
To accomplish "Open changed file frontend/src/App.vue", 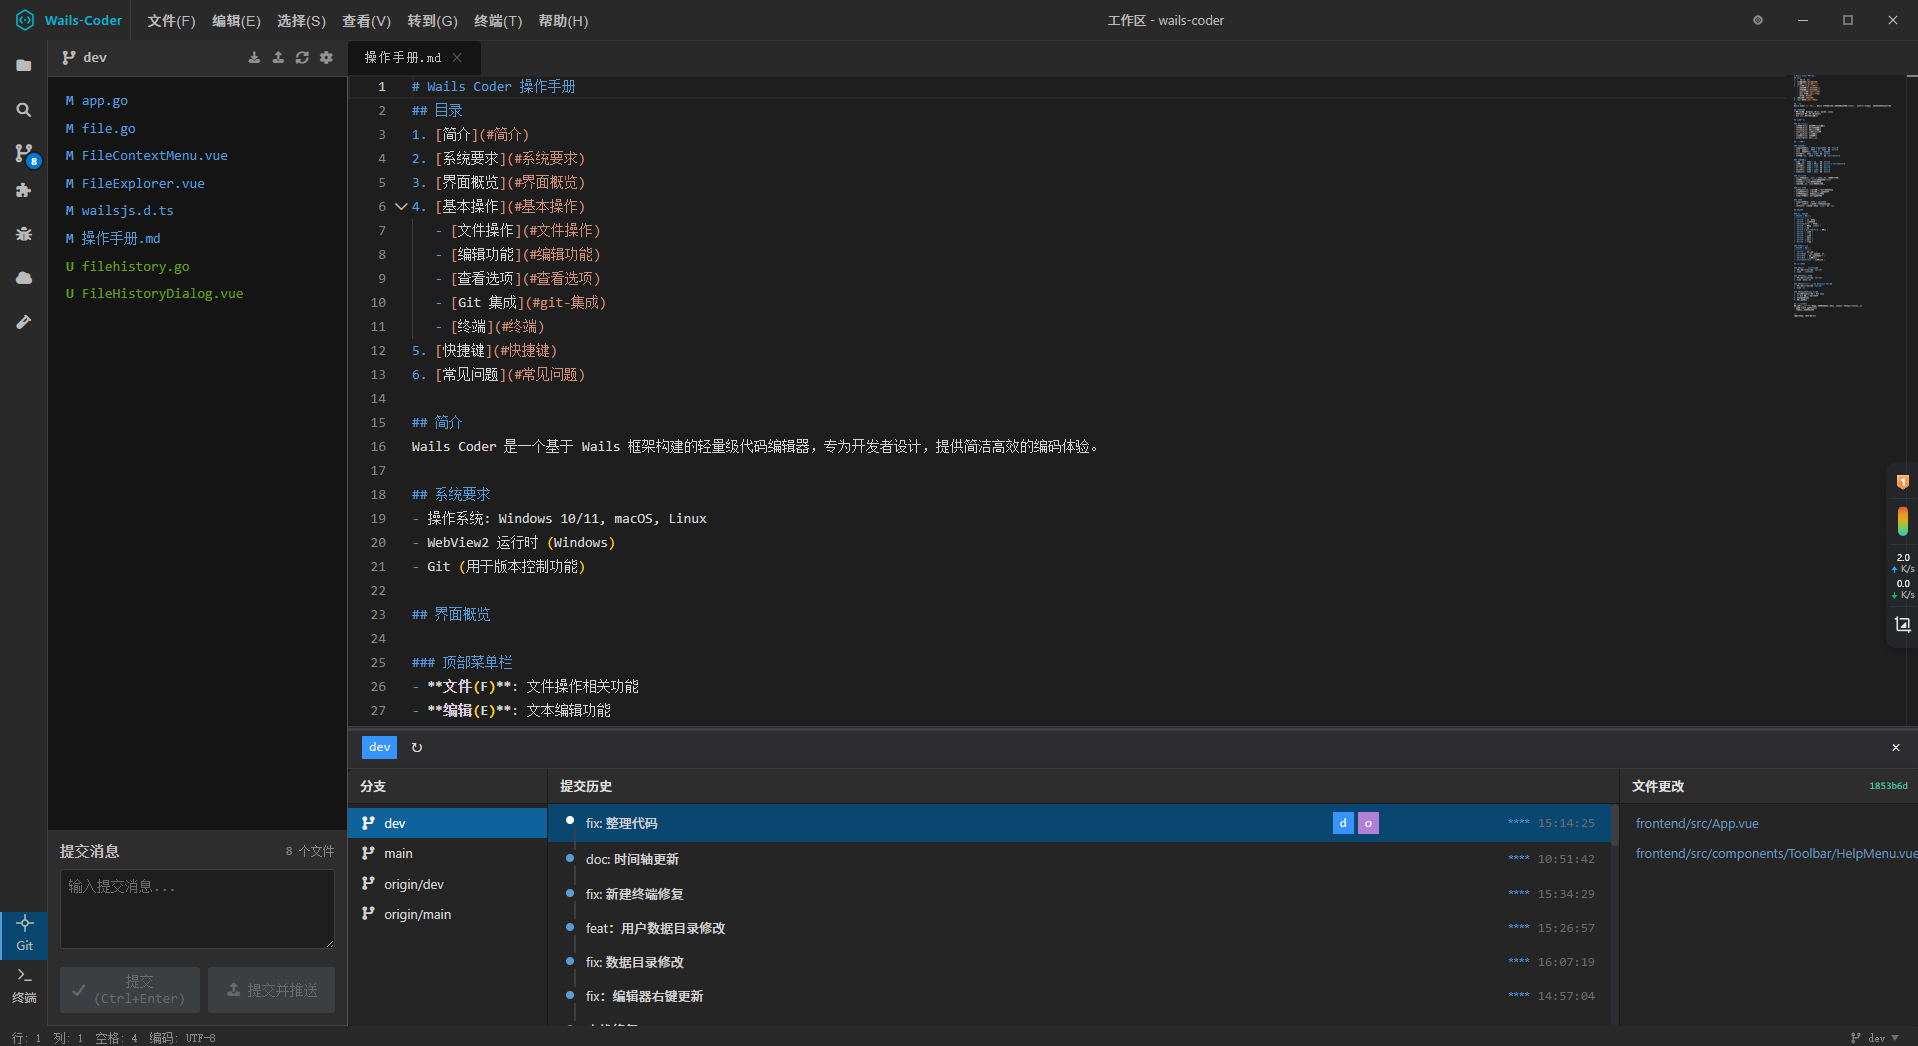I will coord(1697,824).
